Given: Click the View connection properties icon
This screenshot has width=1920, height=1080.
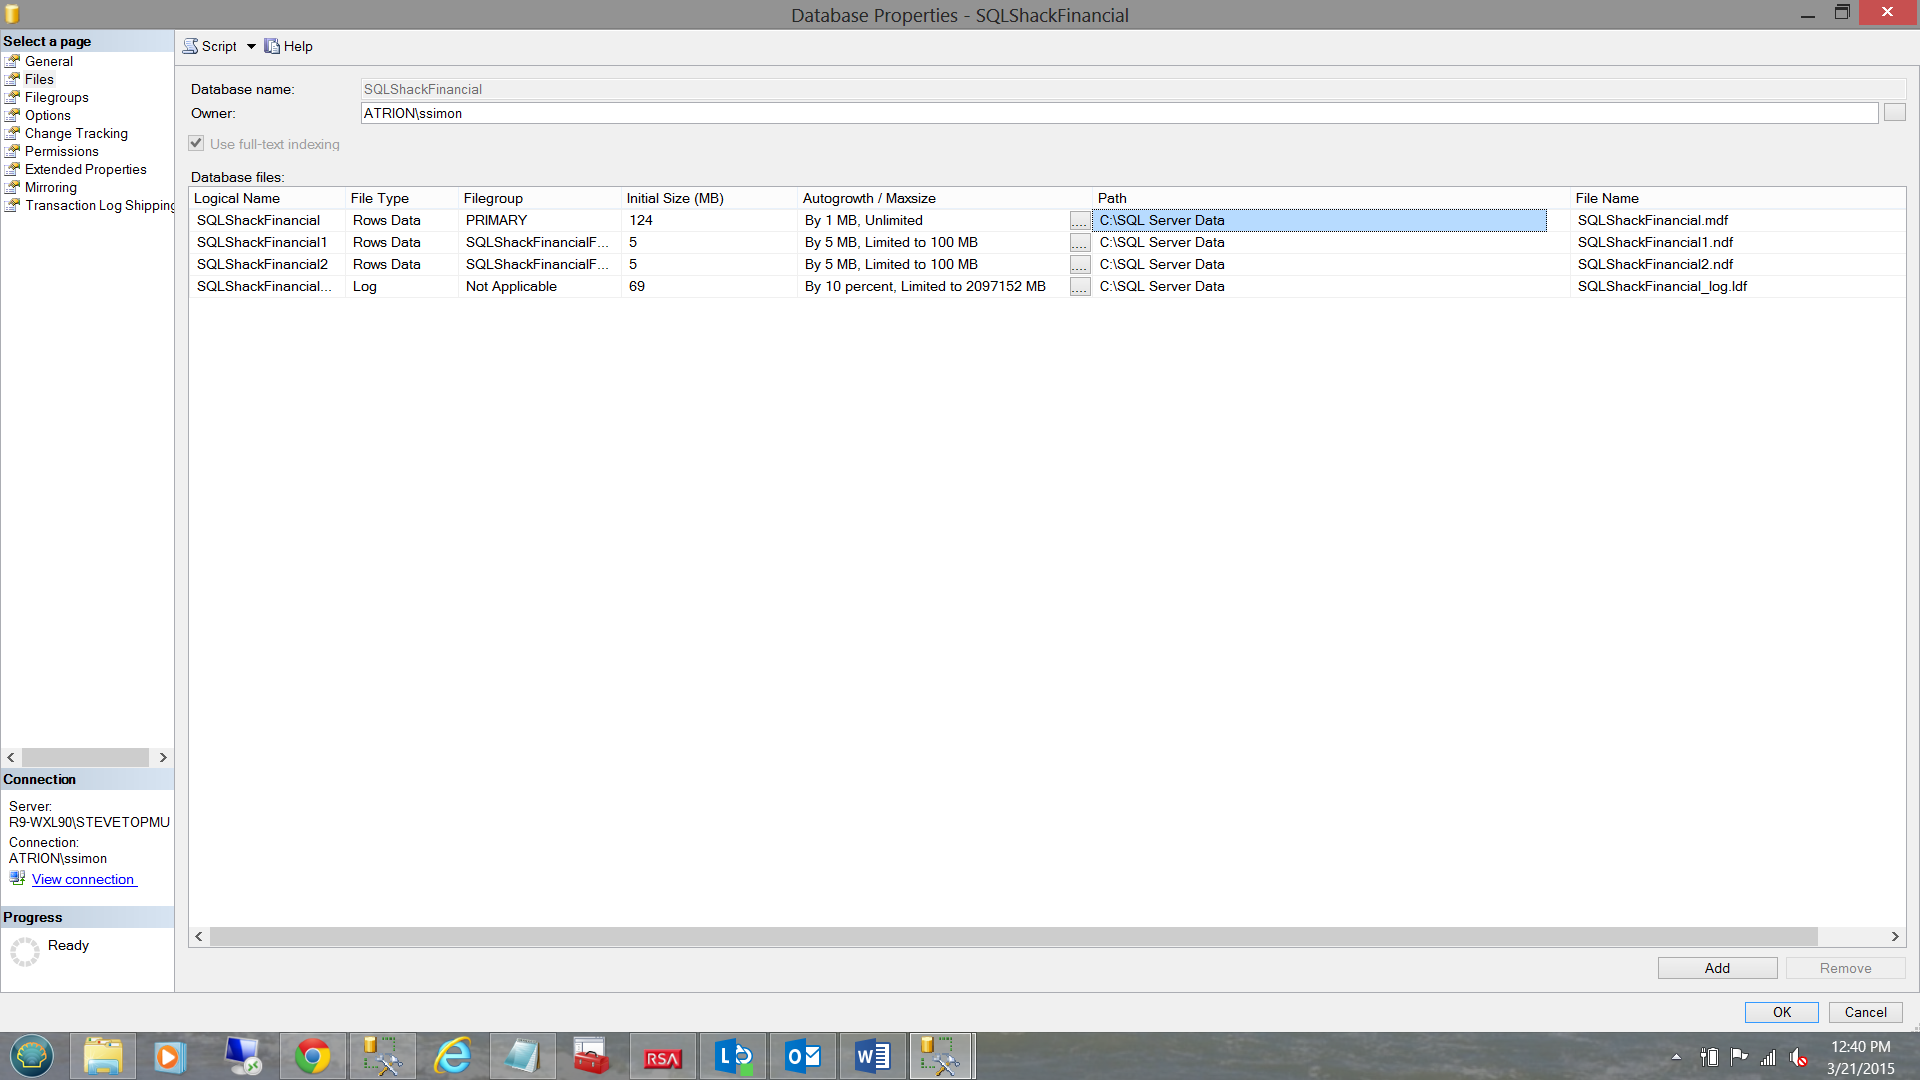Looking at the screenshot, I should point(17,878).
